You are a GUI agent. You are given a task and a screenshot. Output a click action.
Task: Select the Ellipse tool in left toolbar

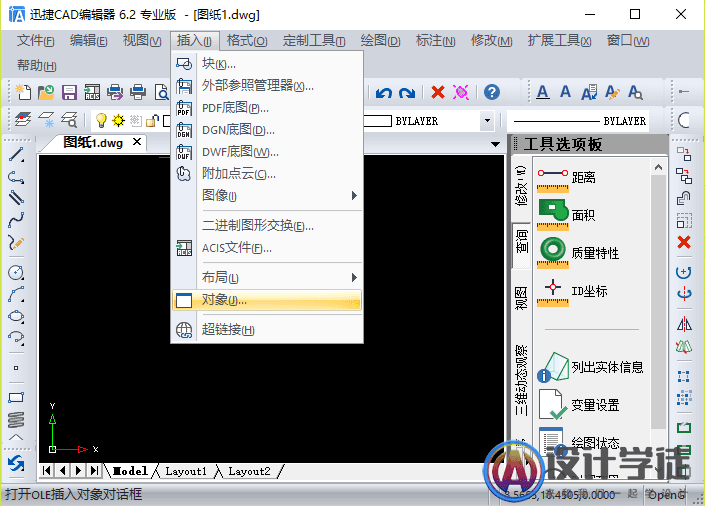pos(16,316)
